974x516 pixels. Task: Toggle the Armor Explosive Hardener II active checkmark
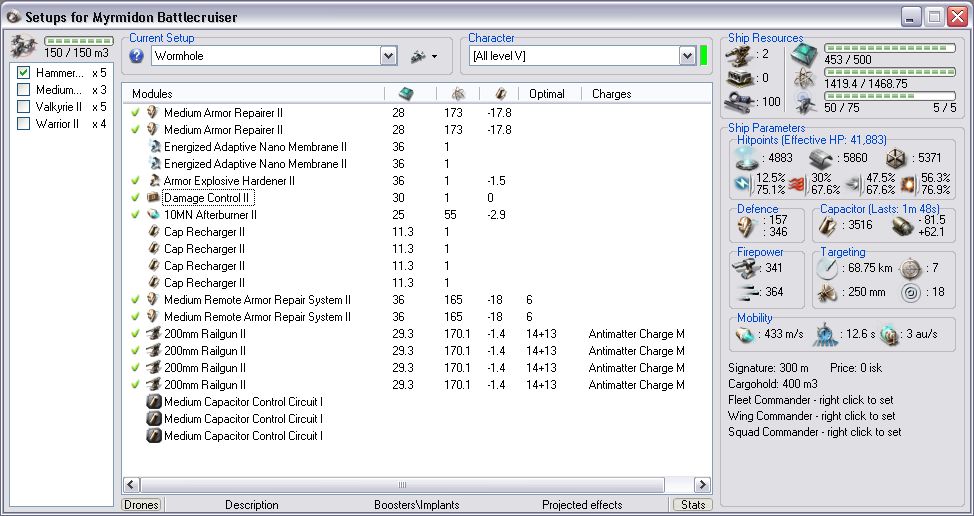tap(135, 181)
